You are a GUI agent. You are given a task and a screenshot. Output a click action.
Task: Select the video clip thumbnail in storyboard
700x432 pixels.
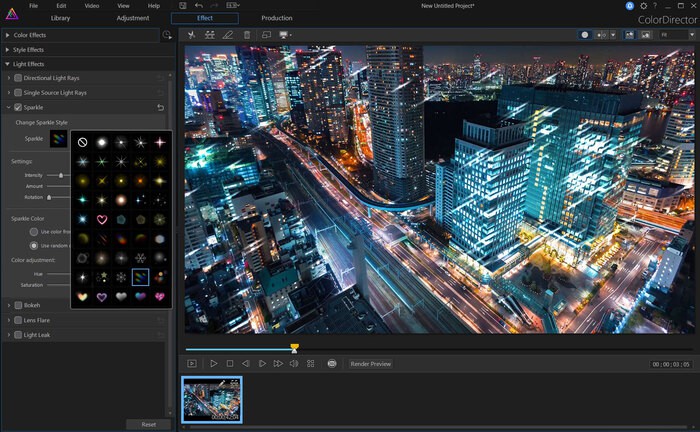coord(211,399)
